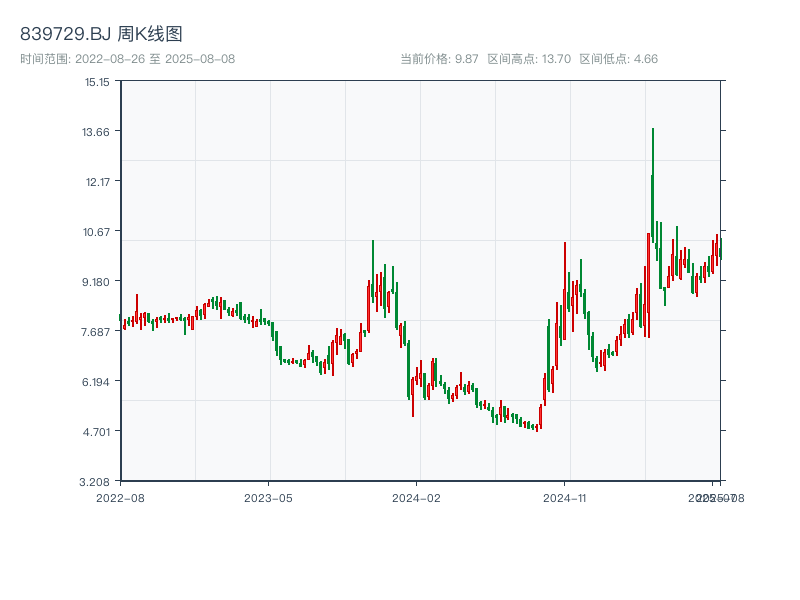Viewport: 800px width, 600px height.
Task: Click the 9.180 y-axis label
Action: click(96, 282)
